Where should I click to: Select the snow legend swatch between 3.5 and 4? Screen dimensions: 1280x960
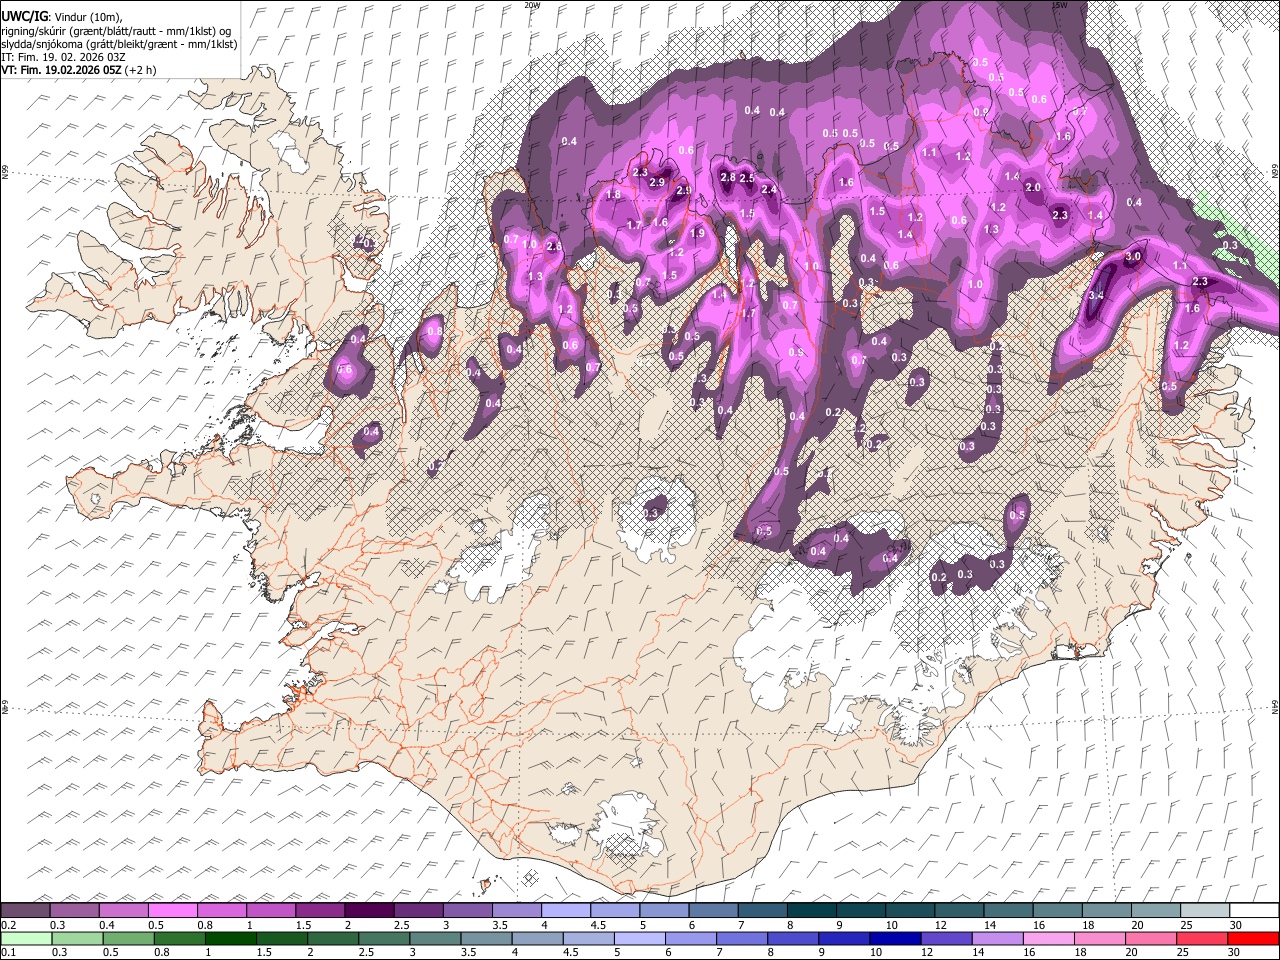(x=516, y=910)
